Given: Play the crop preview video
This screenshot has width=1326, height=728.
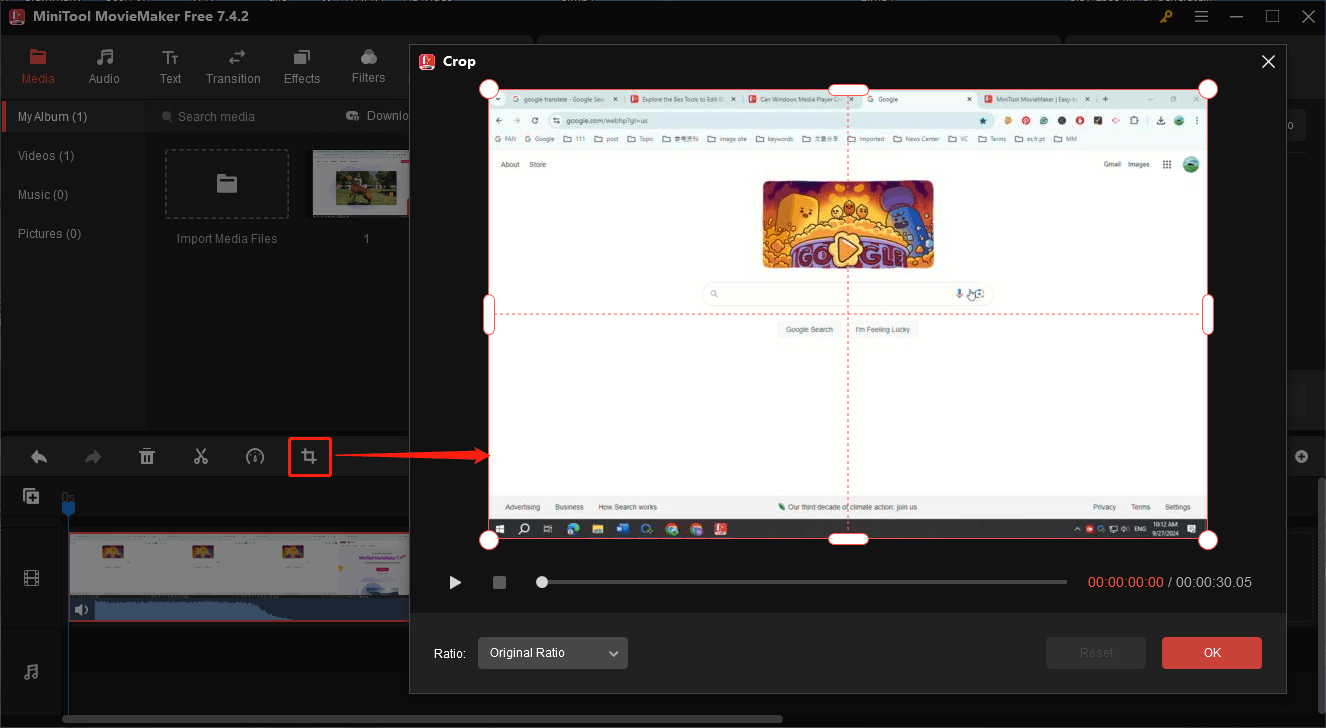Looking at the screenshot, I should (x=455, y=582).
